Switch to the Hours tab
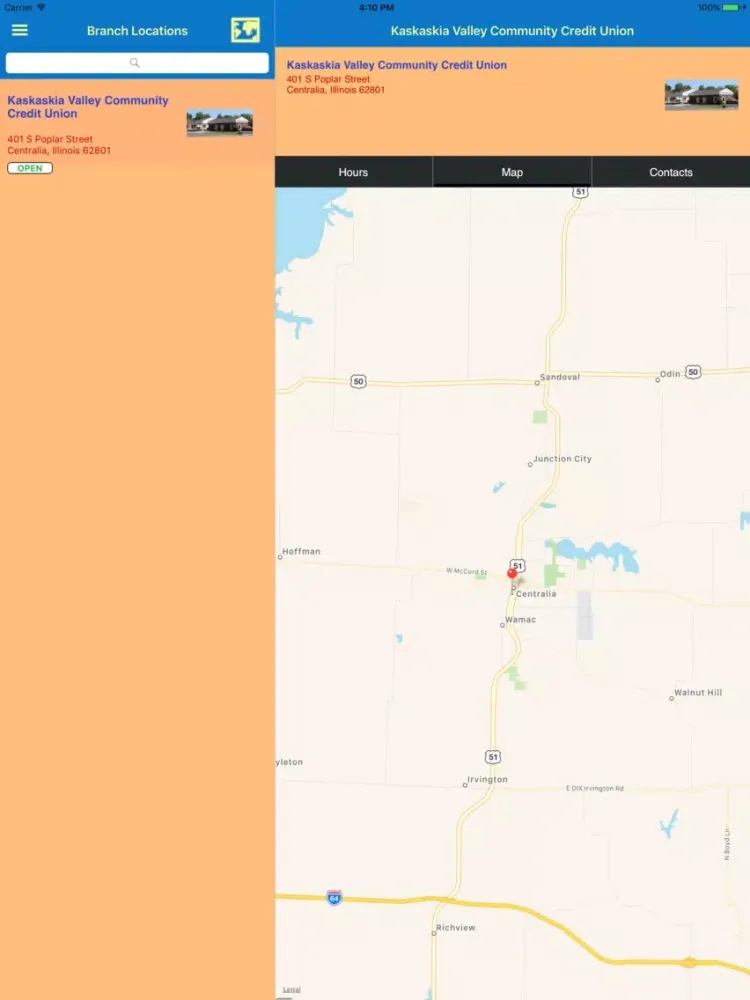 [x=353, y=172]
